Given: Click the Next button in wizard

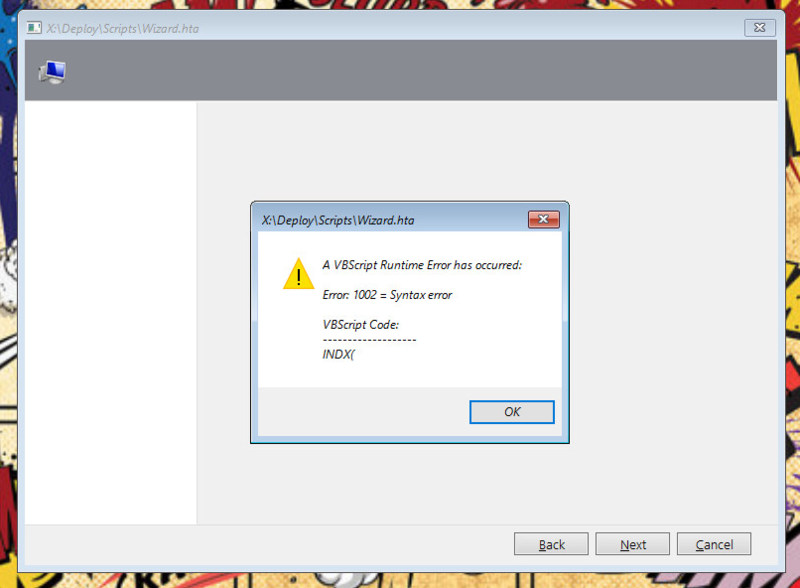Looking at the screenshot, I should tap(633, 544).
